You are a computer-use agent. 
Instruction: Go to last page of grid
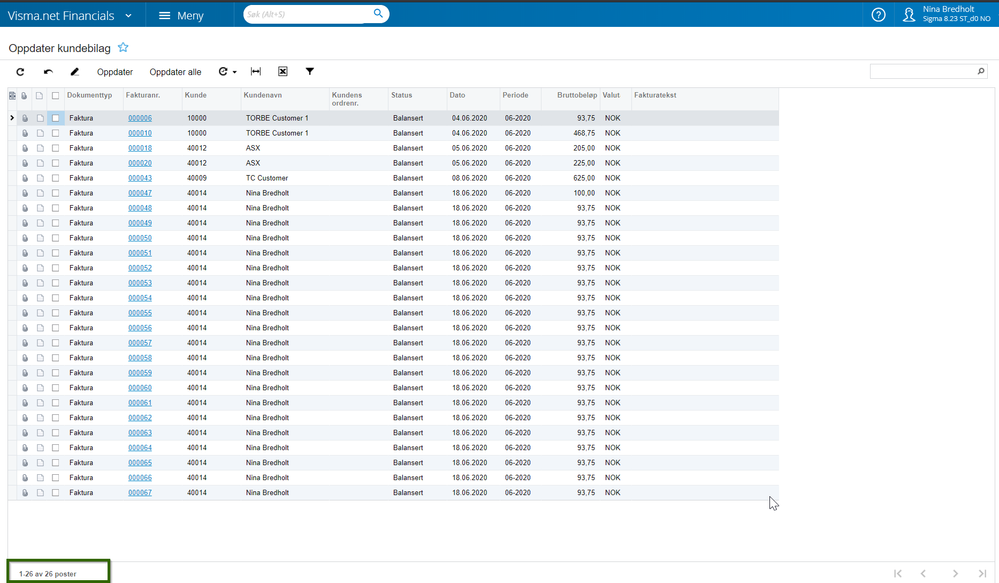point(982,573)
